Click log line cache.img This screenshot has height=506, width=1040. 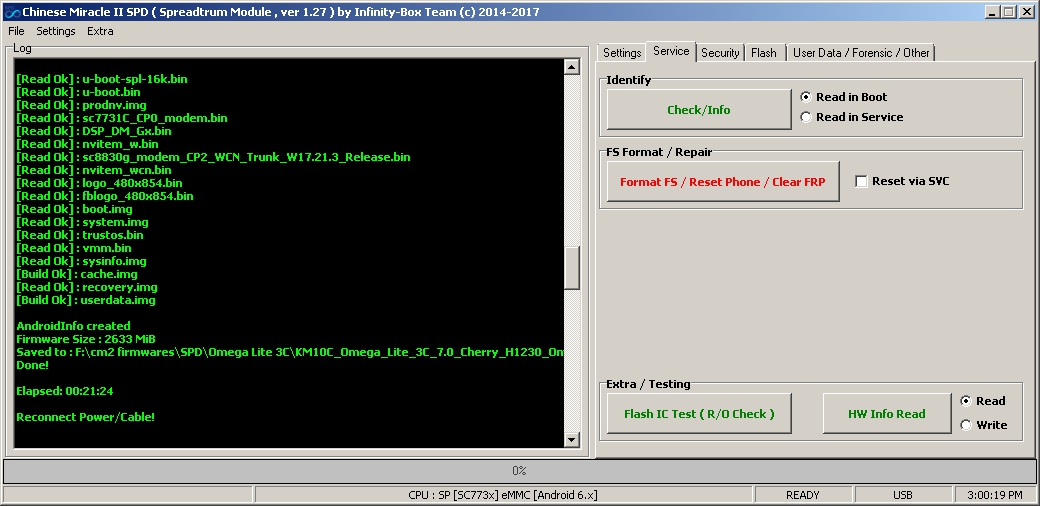pyautogui.click(x=77, y=274)
